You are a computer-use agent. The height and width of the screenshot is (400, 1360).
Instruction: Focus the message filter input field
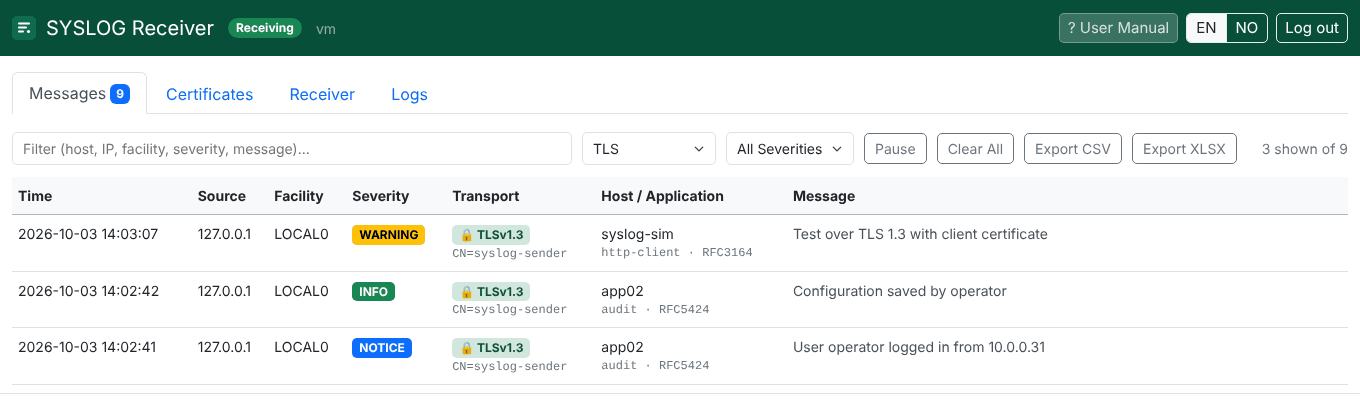292,148
